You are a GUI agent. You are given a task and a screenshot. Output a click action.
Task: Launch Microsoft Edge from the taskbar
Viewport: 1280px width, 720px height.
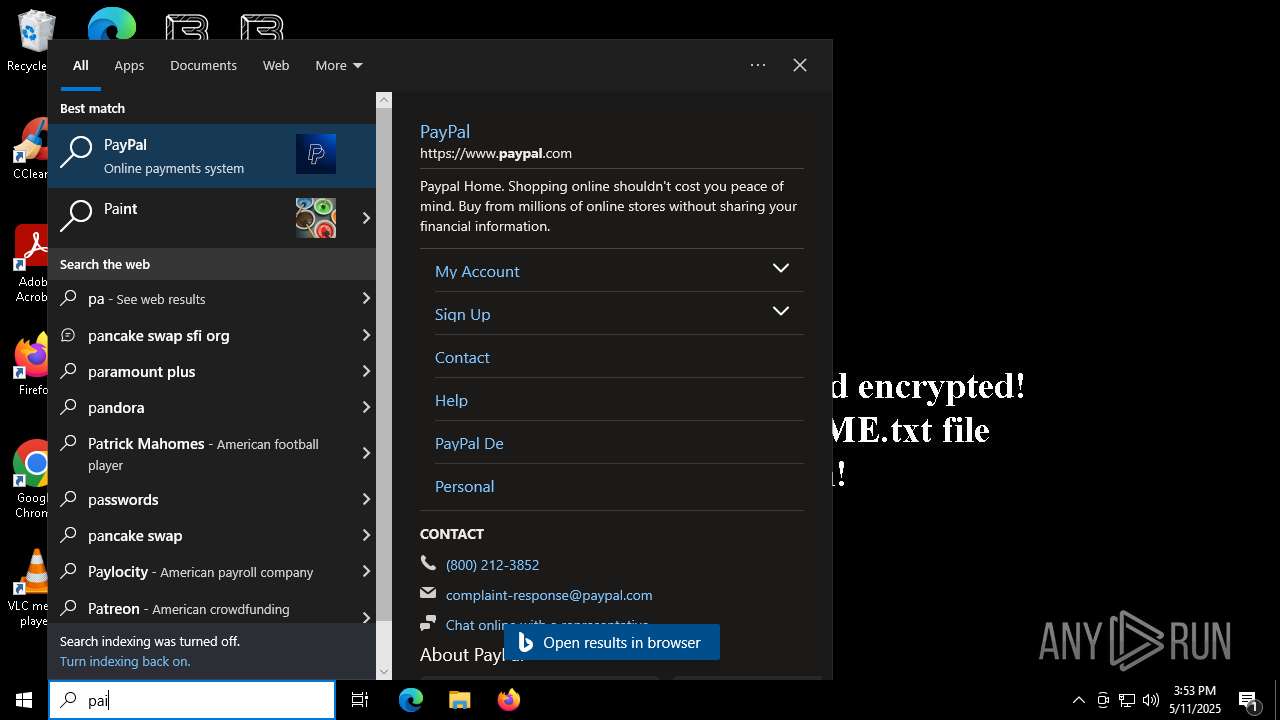[411, 700]
